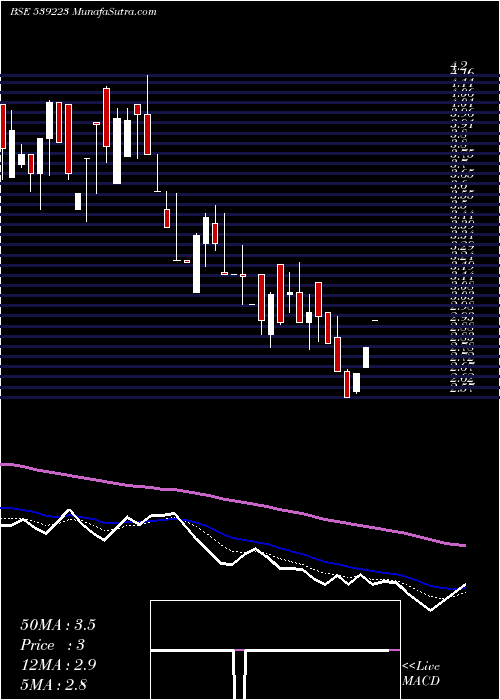This screenshot has height=700, width=500.
Task: Select the '5MA : 2.8' legend entry
Action: pyautogui.click(x=53, y=684)
